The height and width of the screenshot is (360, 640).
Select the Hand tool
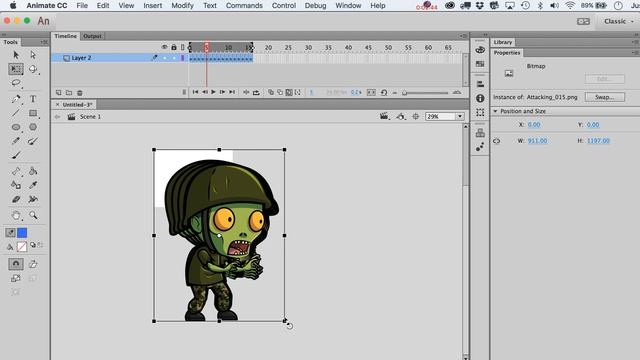pos(16,215)
